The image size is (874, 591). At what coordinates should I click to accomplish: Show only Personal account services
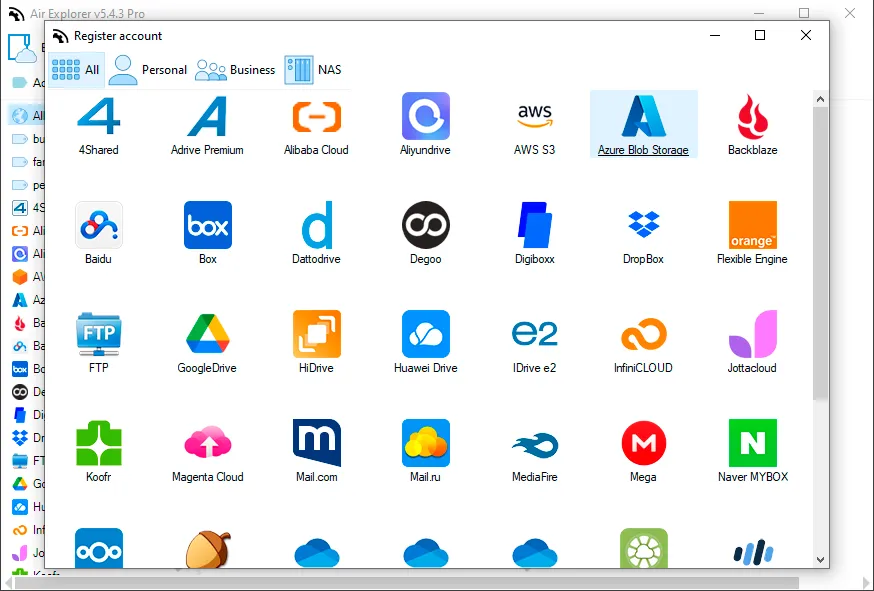(x=148, y=70)
